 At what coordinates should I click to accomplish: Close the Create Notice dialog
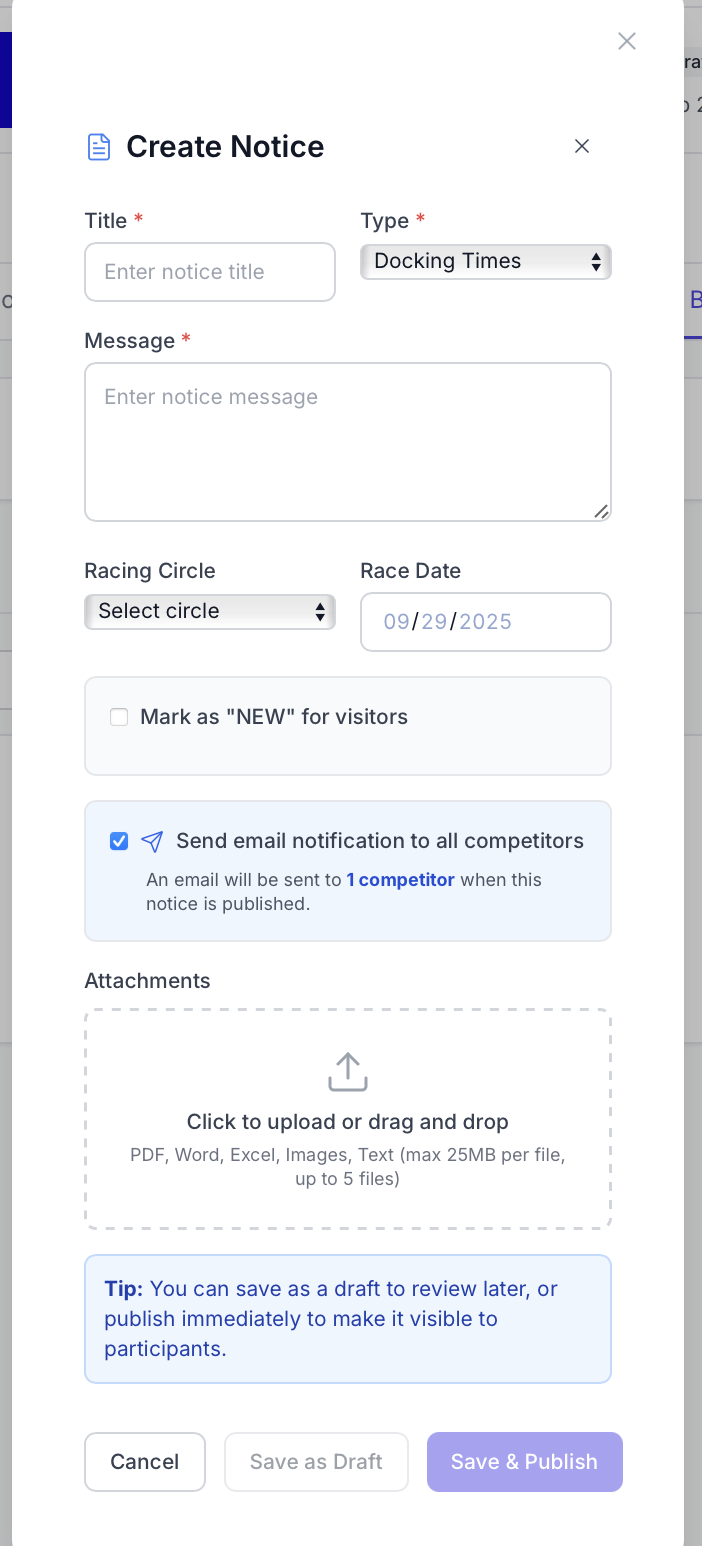coord(582,146)
